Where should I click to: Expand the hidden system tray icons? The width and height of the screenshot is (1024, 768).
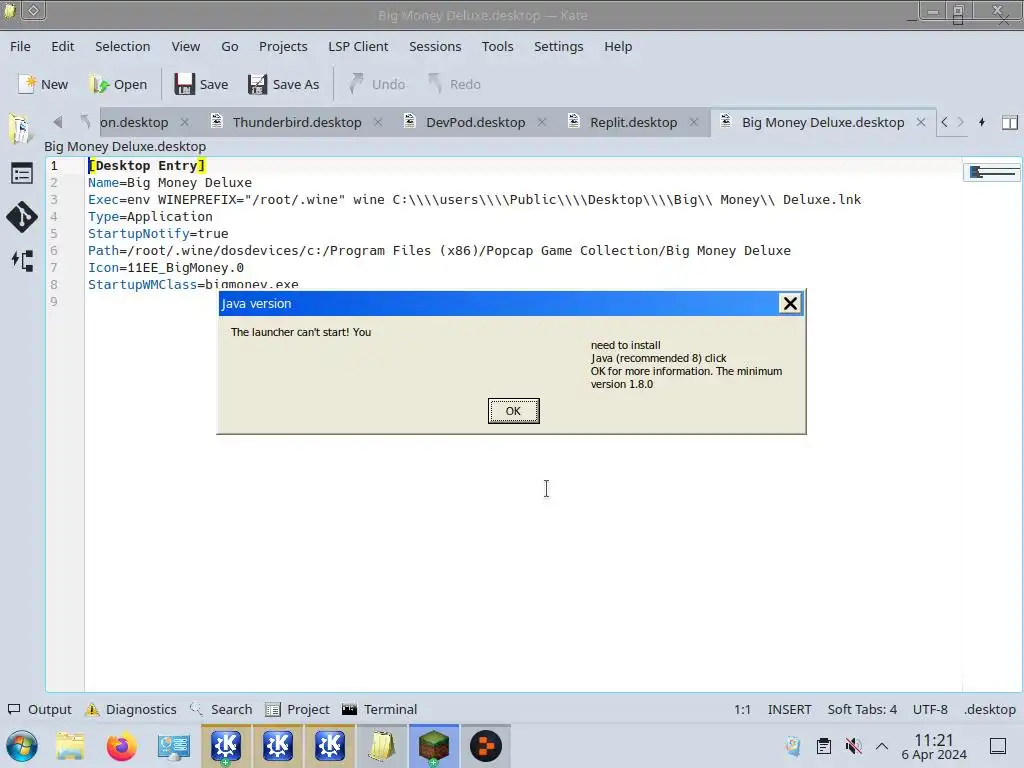[882, 746]
